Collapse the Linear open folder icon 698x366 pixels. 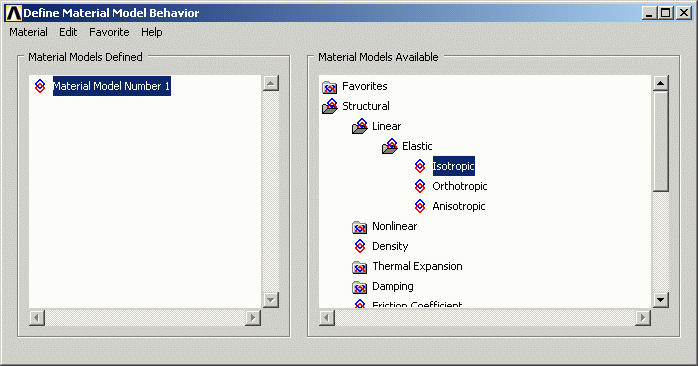pyautogui.click(x=360, y=126)
